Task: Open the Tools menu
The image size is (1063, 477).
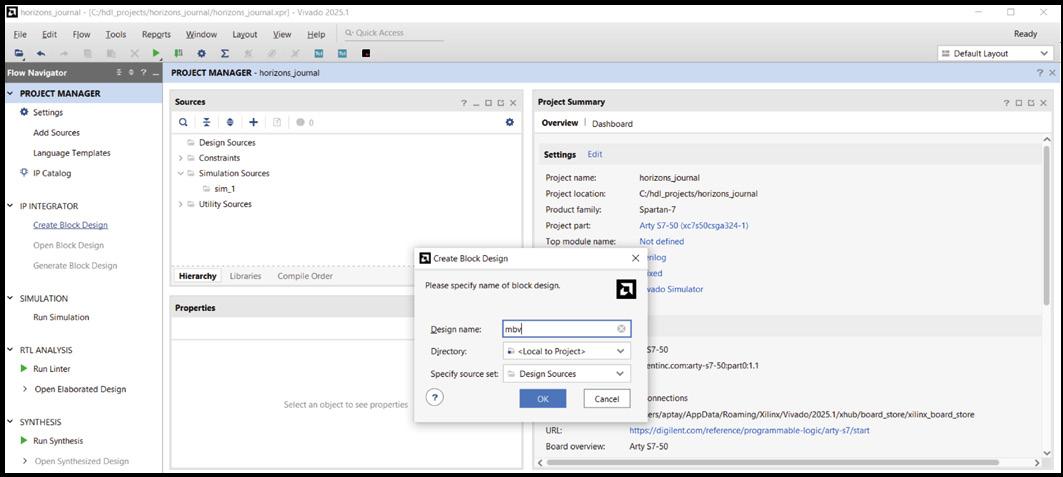Action: pos(116,35)
